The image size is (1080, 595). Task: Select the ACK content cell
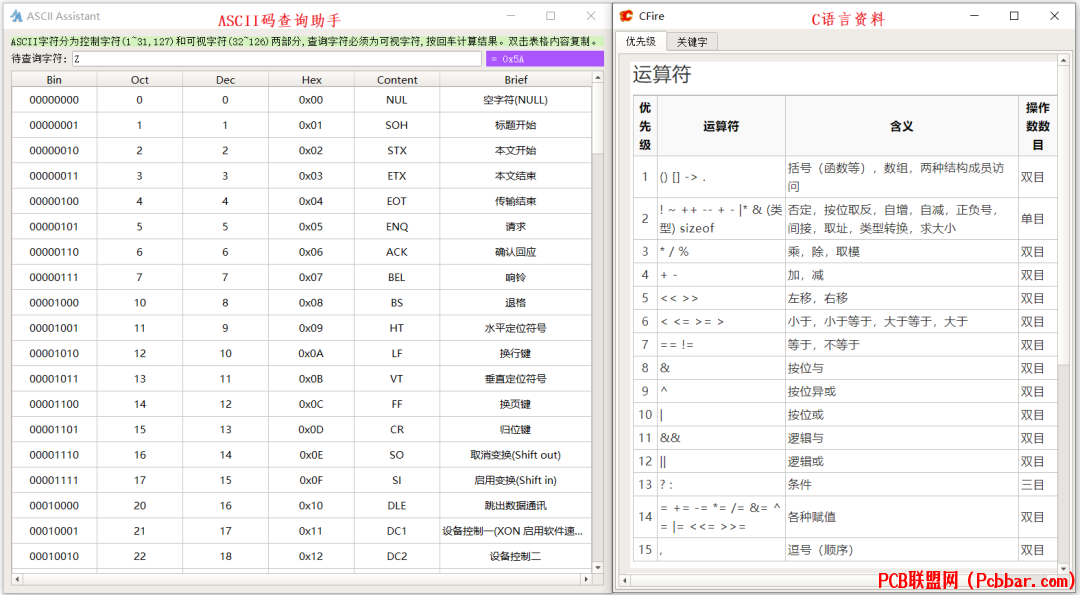(x=397, y=252)
